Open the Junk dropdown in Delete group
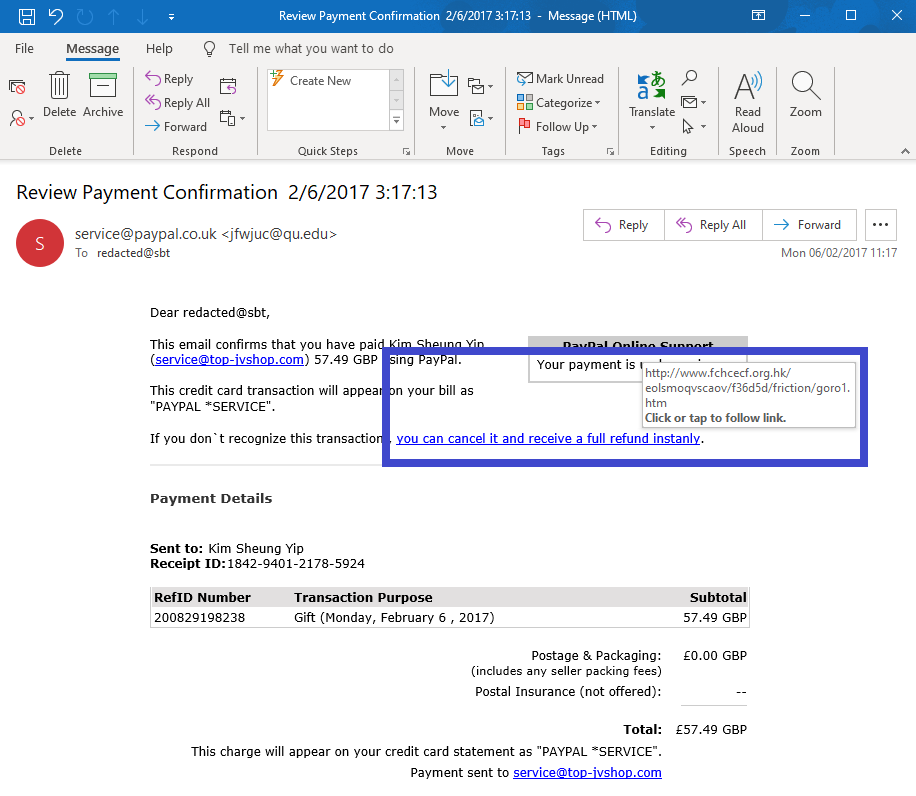This screenshot has height=796, width=916. point(22,119)
